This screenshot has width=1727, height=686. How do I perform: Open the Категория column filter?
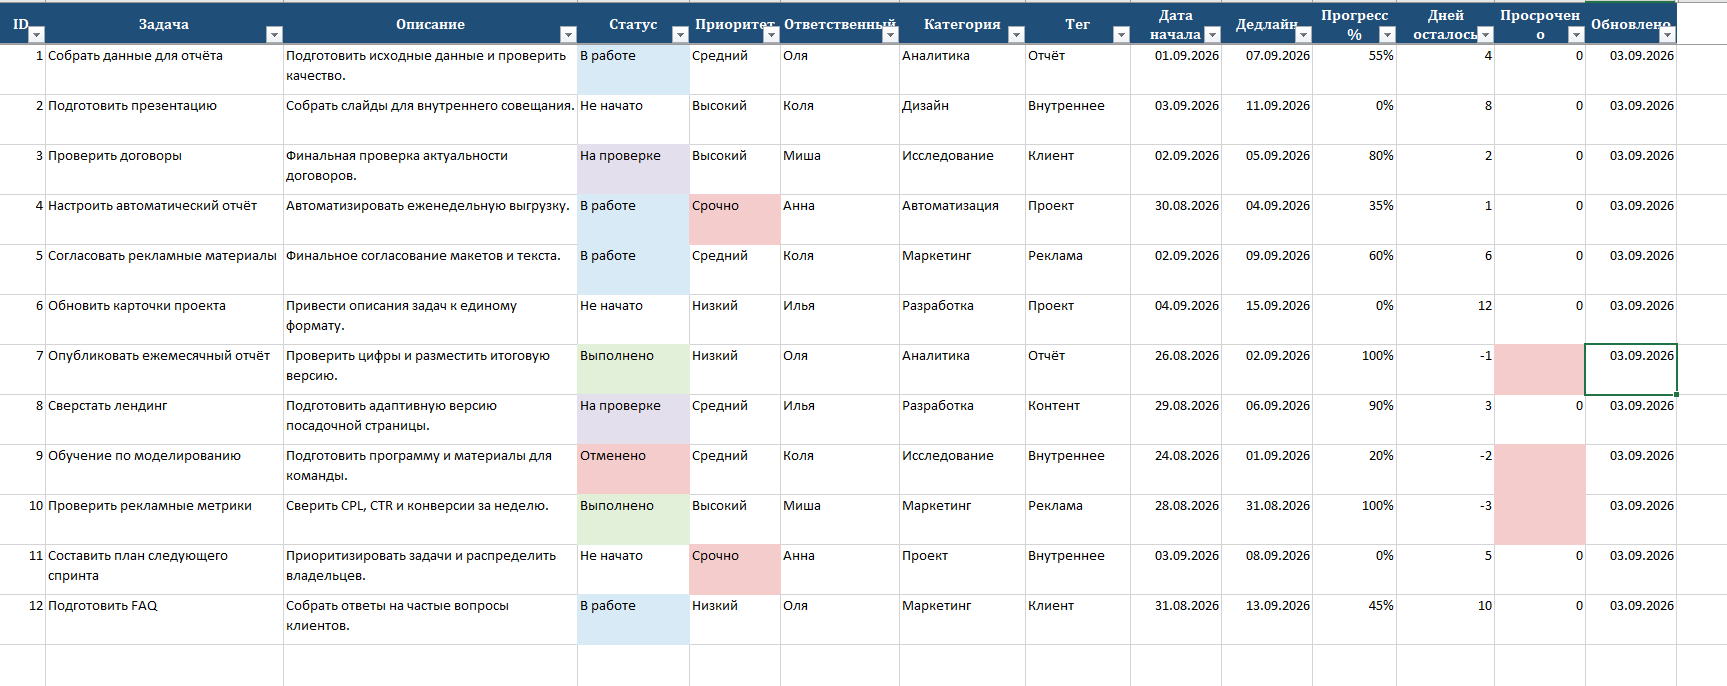tap(1016, 35)
